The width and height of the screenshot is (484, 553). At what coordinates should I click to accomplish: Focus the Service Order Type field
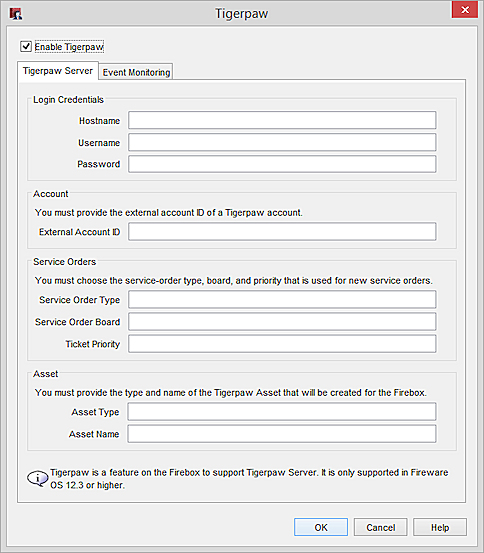pyautogui.click(x=282, y=299)
